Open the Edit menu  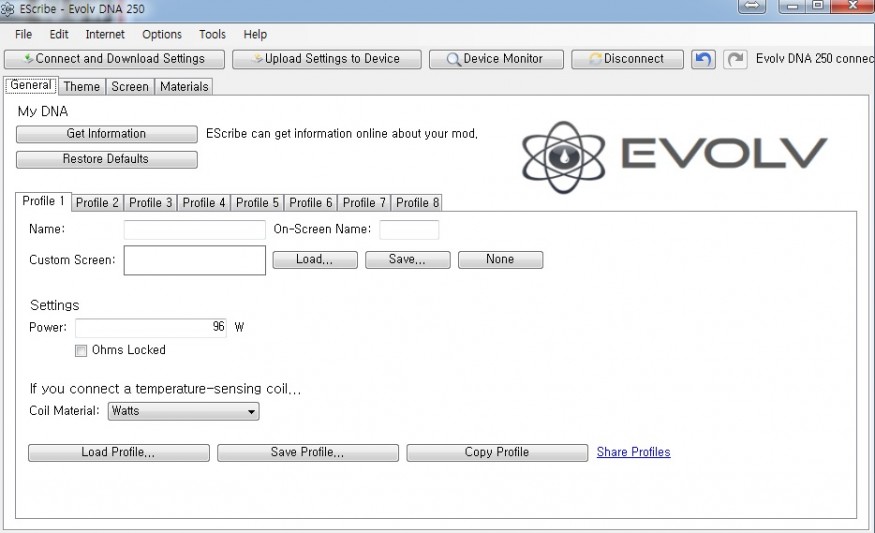pyautogui.click(x=59, y=35)
